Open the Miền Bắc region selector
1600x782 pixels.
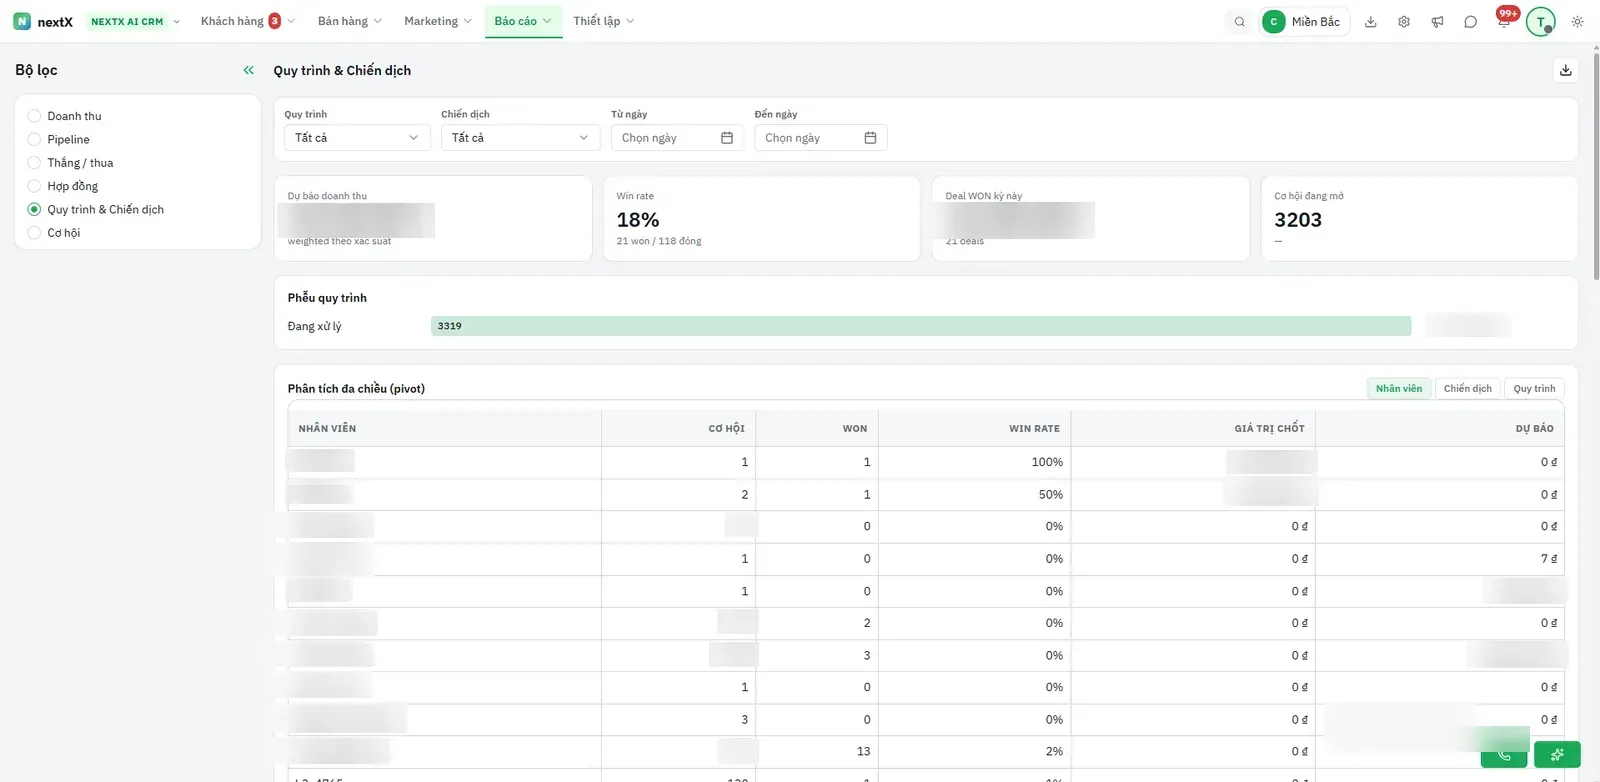[1306, 22]
